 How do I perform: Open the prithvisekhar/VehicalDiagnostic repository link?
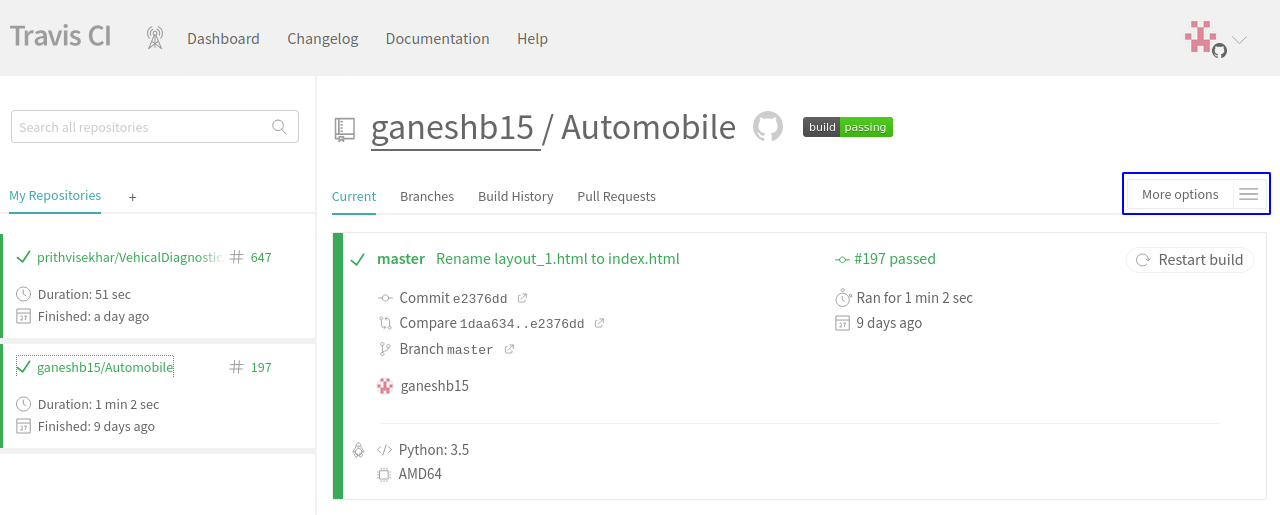(128, 257)
